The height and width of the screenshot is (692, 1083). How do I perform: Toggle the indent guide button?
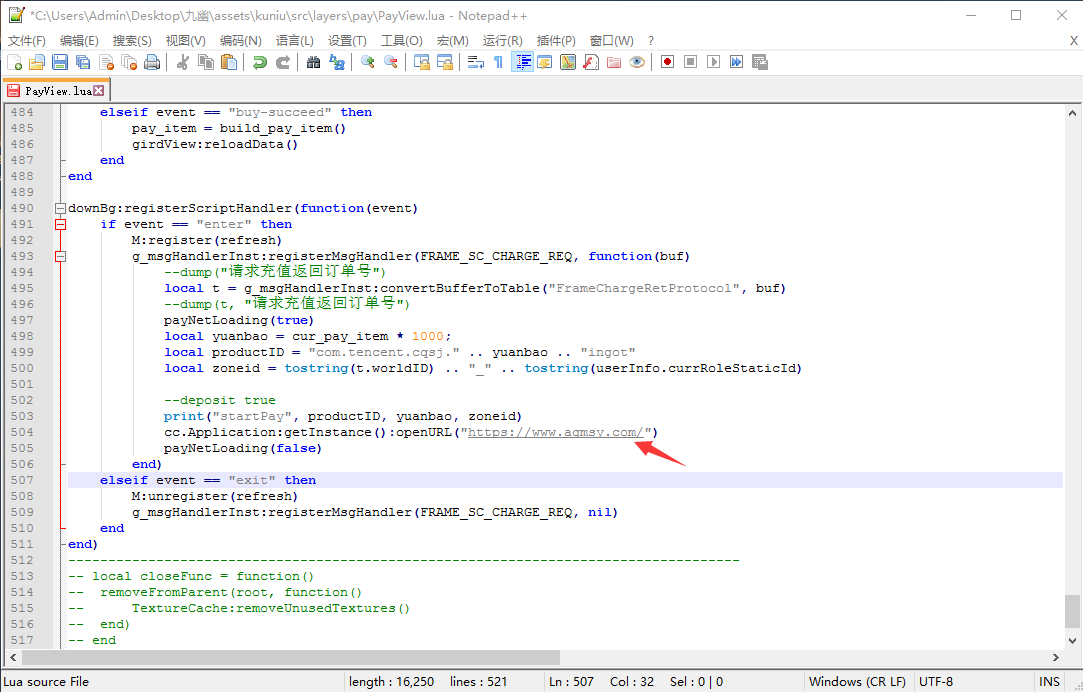point(522,62)
